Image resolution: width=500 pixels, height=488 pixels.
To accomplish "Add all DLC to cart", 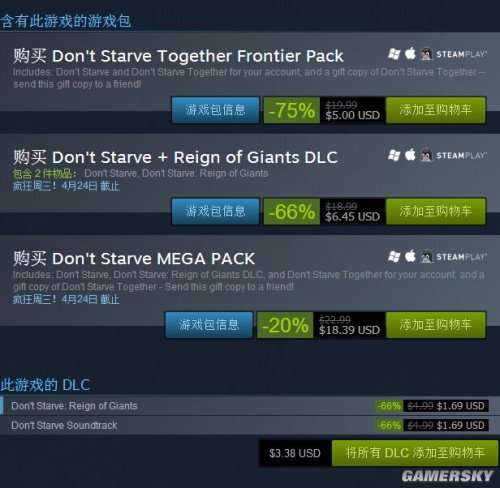I will 415,453.
